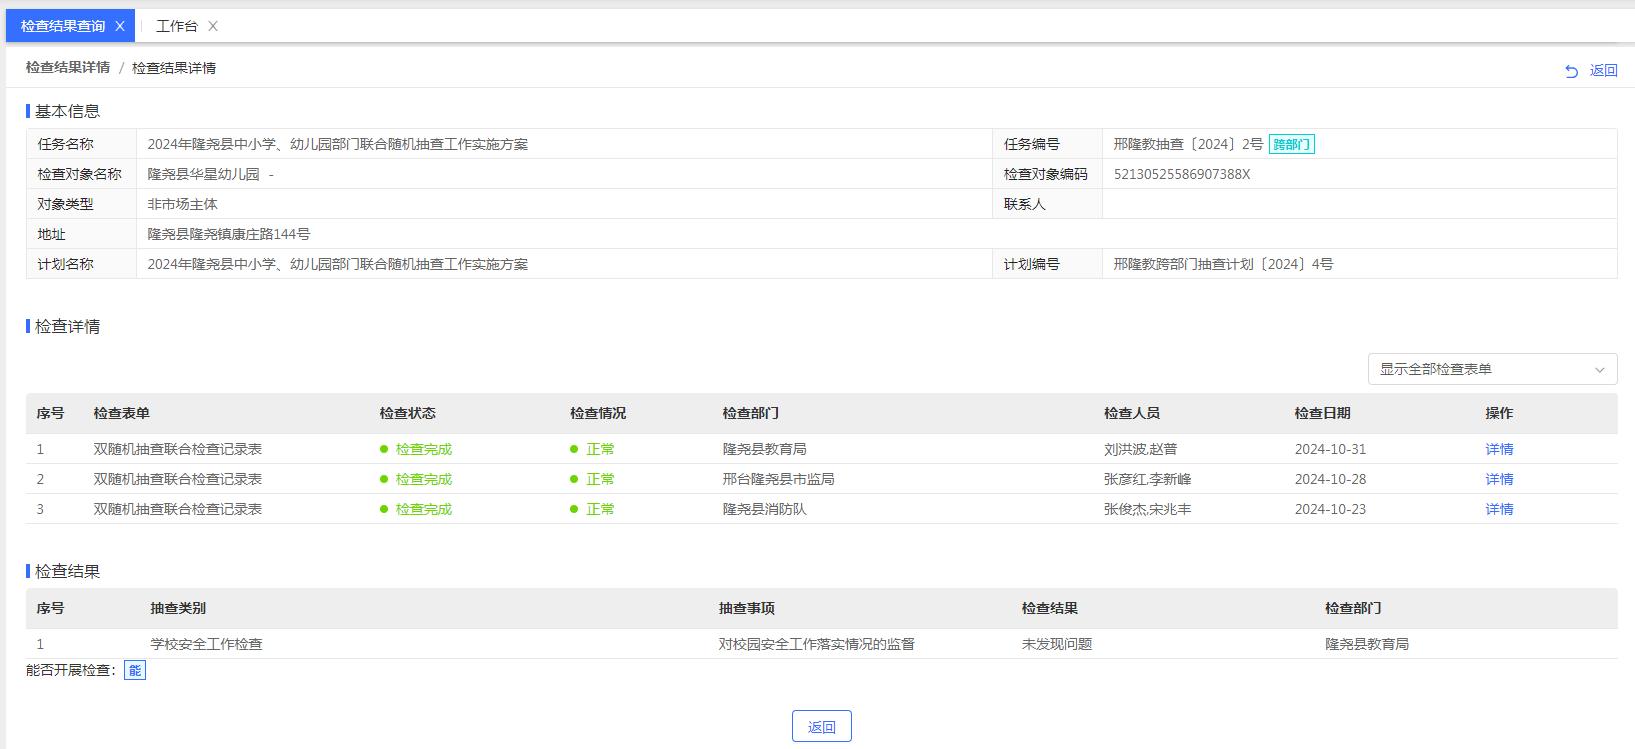The image size is (1635, 749).
Task: Click the 检查对象编码 value 52130525586907388X
Action: click(x=1181, y=175)
